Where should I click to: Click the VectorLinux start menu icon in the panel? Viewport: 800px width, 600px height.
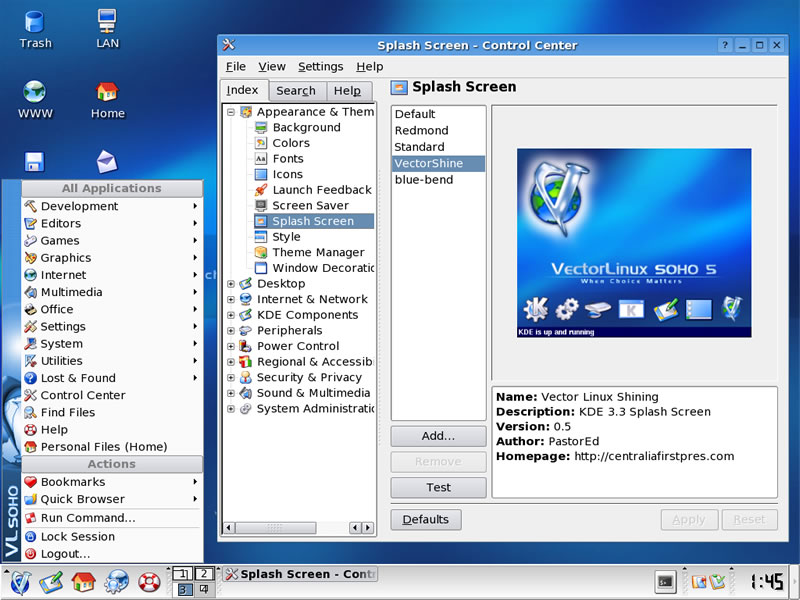[20, 583]
